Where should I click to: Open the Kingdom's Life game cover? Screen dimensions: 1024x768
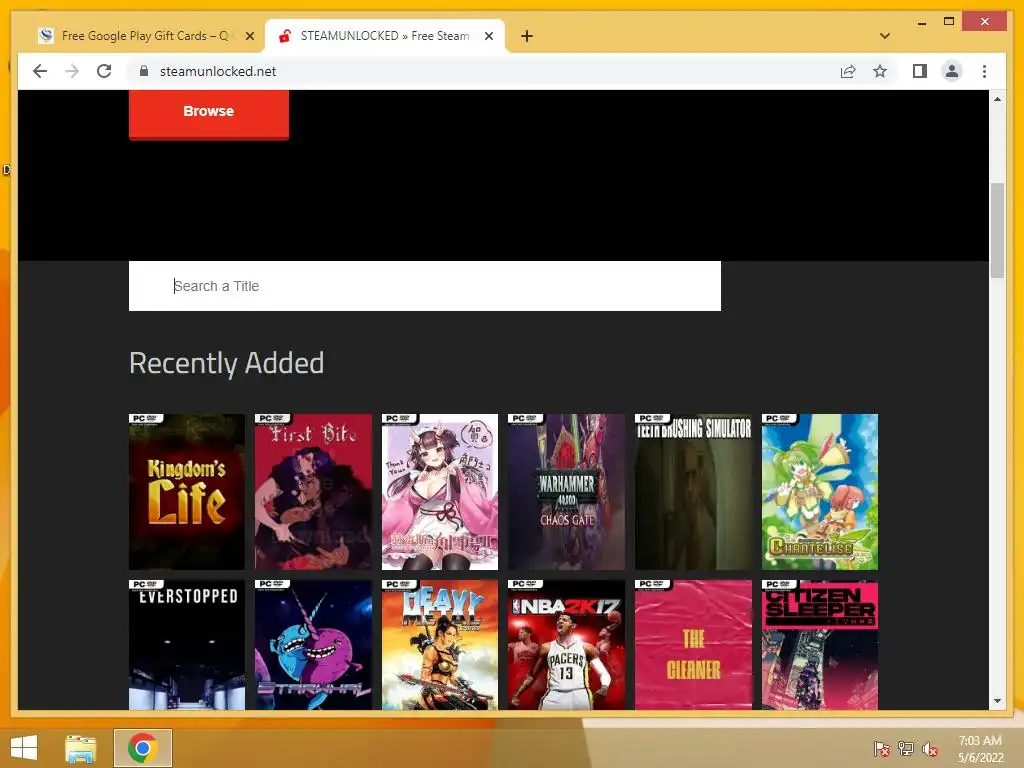[187, 492]
